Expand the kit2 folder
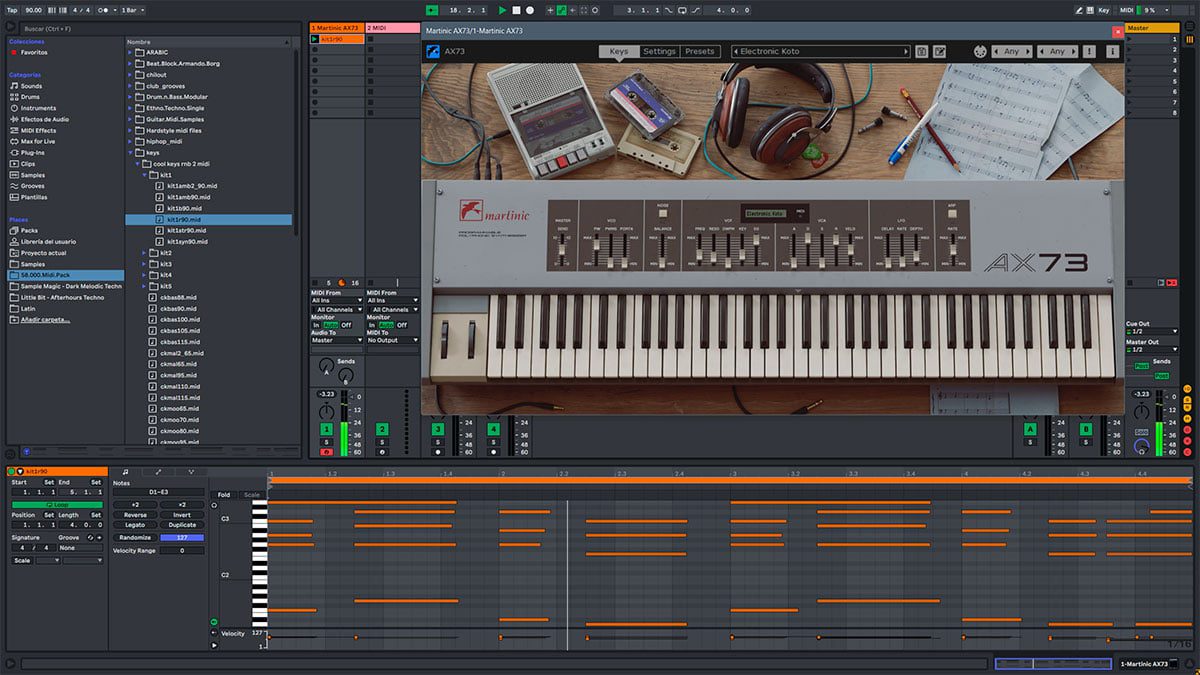1200x675 pixels. coord(144,253)
